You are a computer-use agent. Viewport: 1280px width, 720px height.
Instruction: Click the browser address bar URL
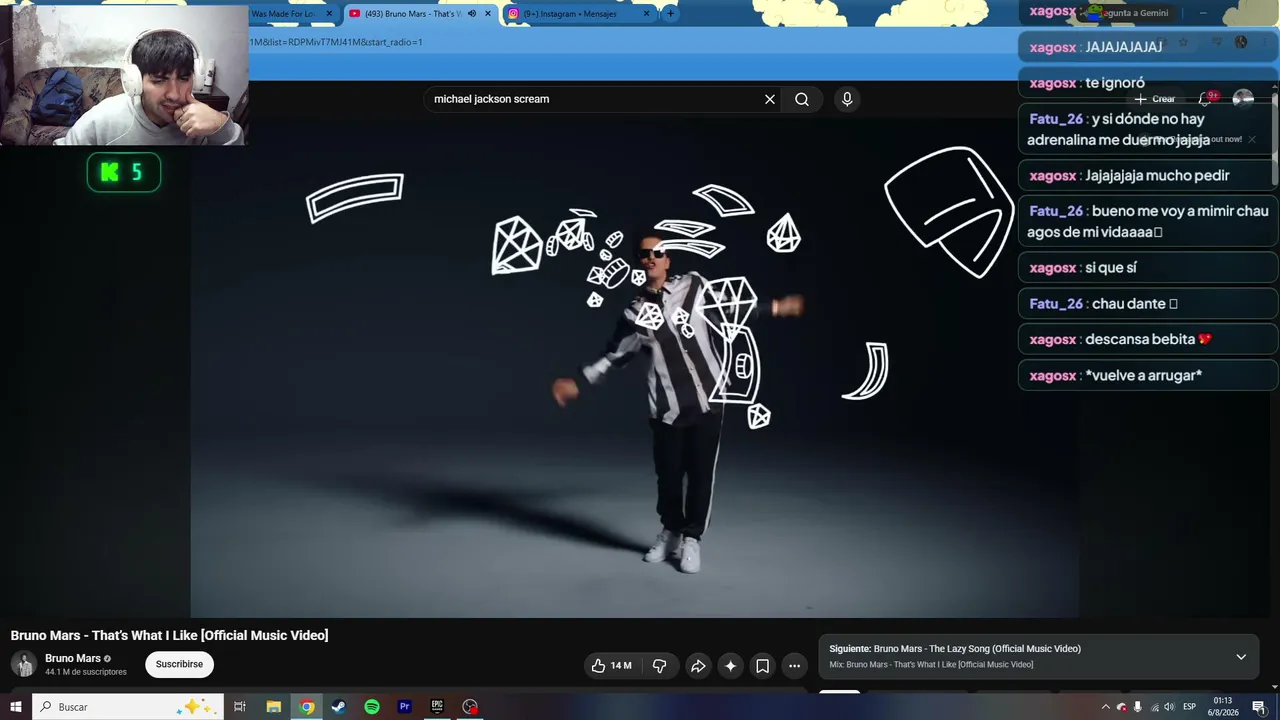tap(335, 42)
